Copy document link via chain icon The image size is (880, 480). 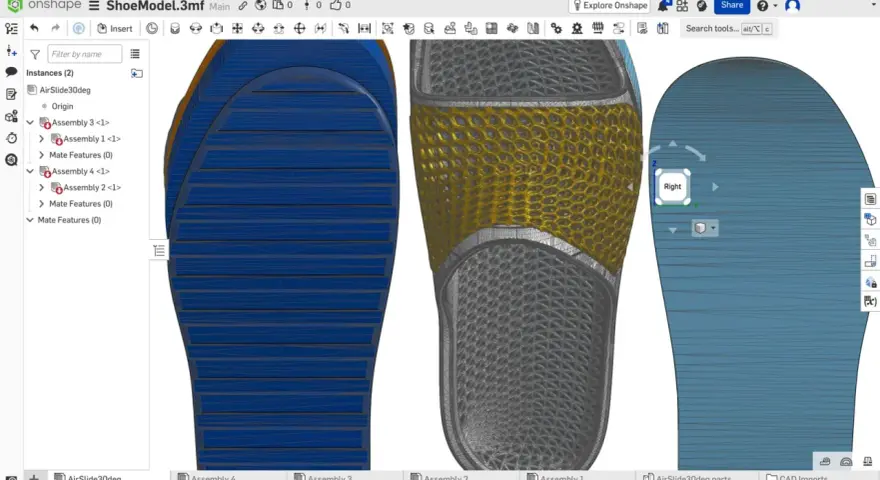pyautogui.click(x=242, y=6)
